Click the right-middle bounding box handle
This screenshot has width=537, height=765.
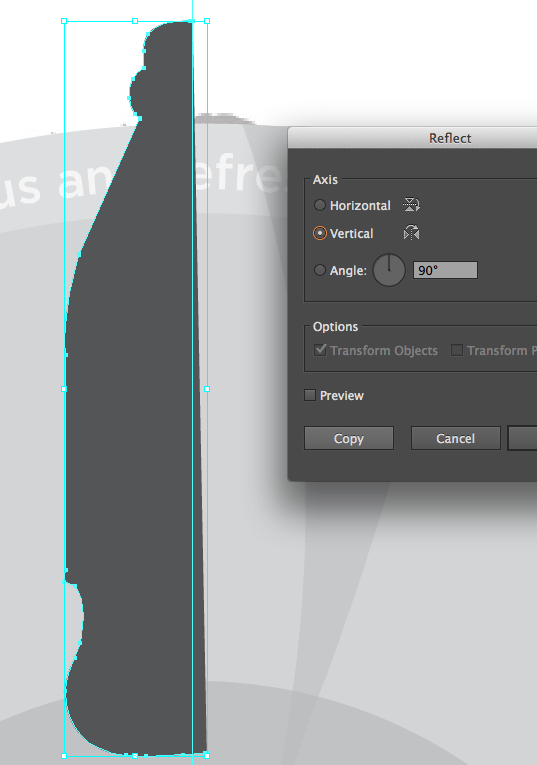(x=207, y=389)
